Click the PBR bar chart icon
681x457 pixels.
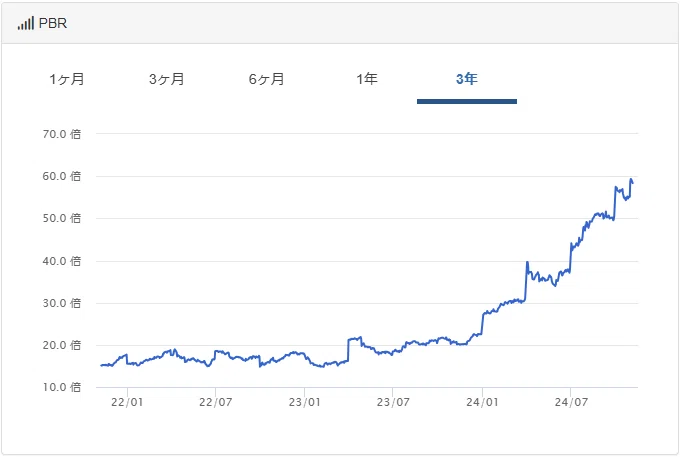(x=26, y=23)
